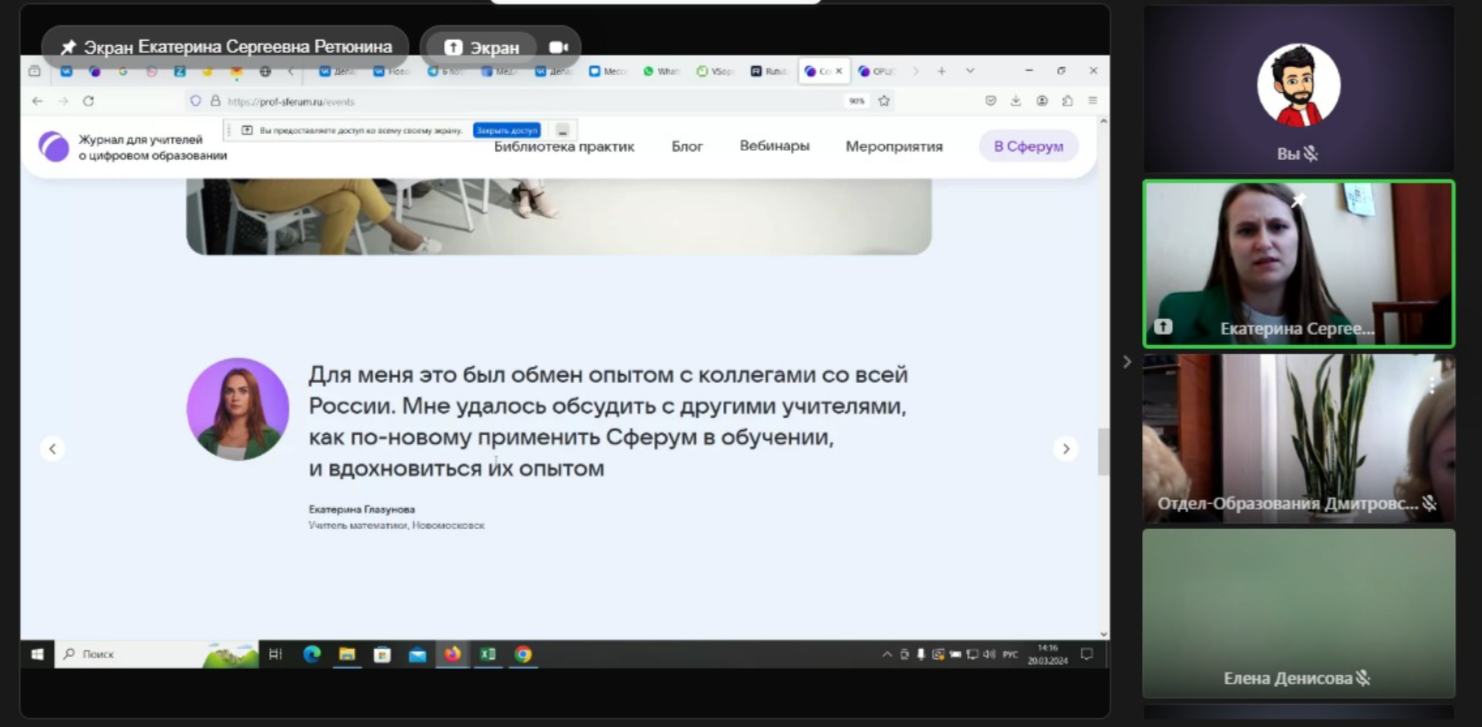Collapse the participants sidebar with the chevron
Viewport: 1482px width, 727px height.
[1127, 362]
